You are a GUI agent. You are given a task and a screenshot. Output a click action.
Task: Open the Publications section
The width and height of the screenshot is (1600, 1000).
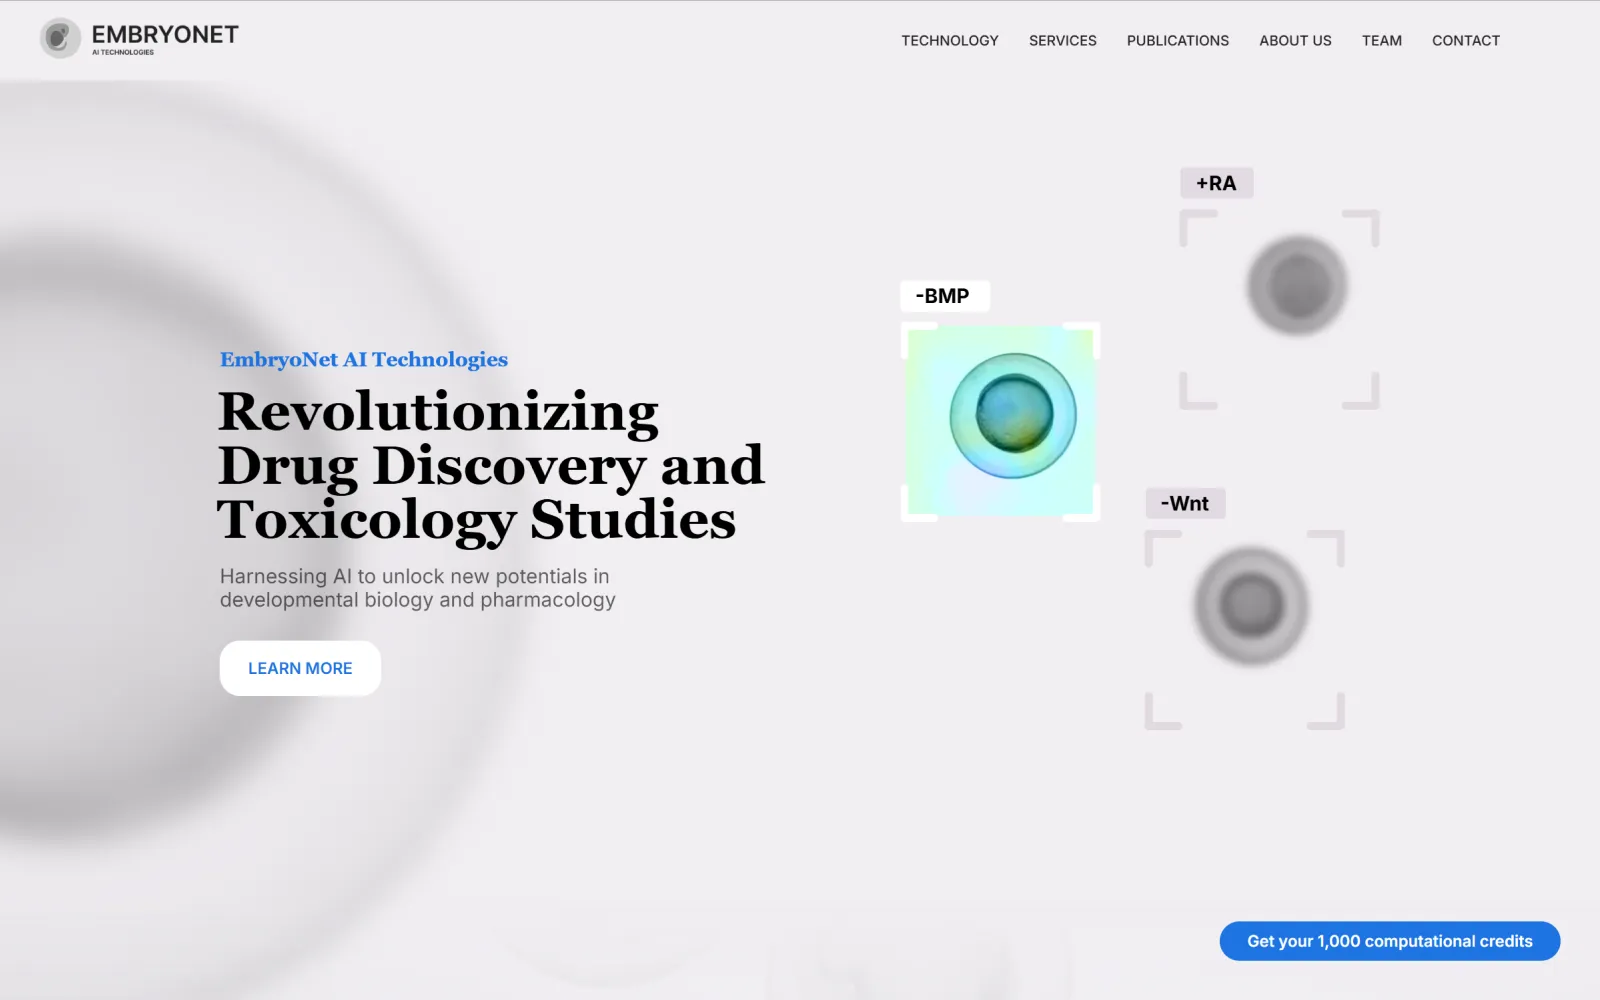point(1178,41)
